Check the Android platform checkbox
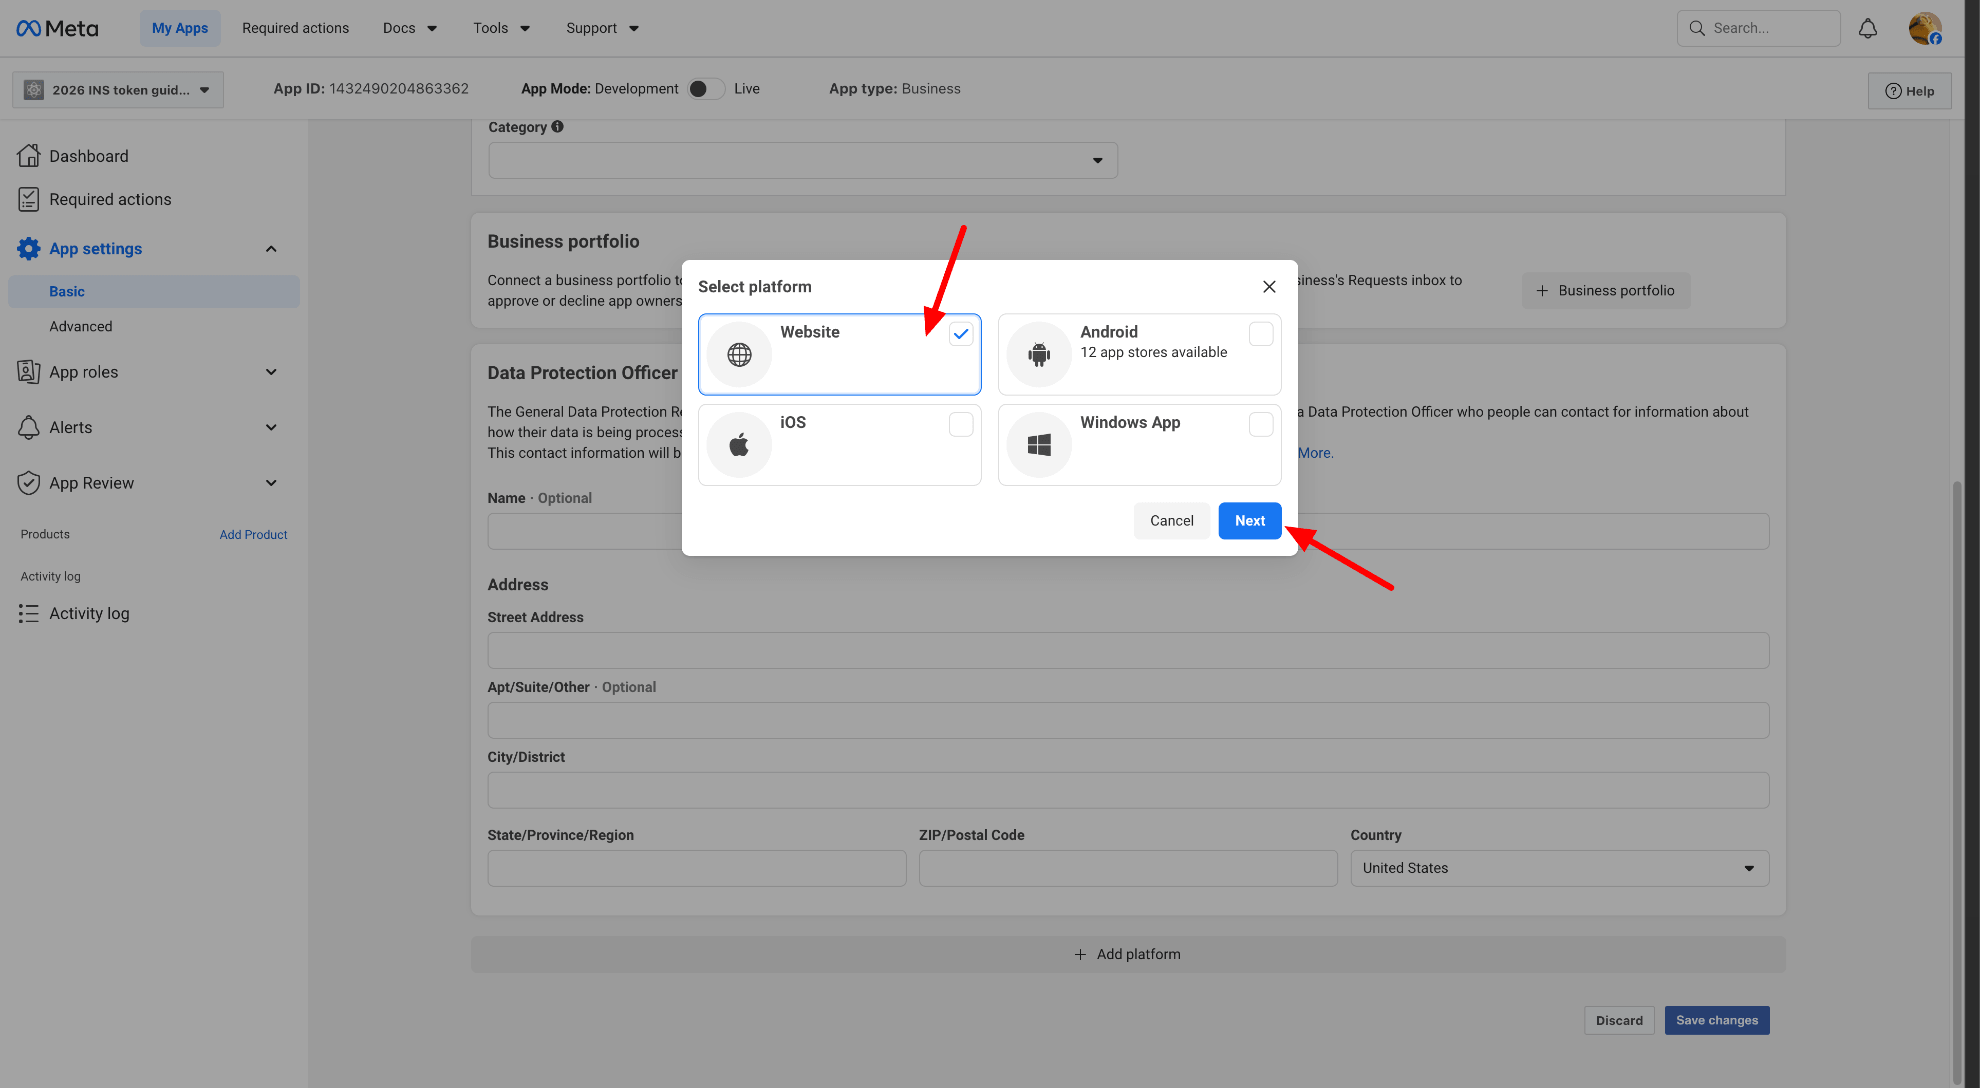1980x1088 pixels. [x=1261, y=334]
